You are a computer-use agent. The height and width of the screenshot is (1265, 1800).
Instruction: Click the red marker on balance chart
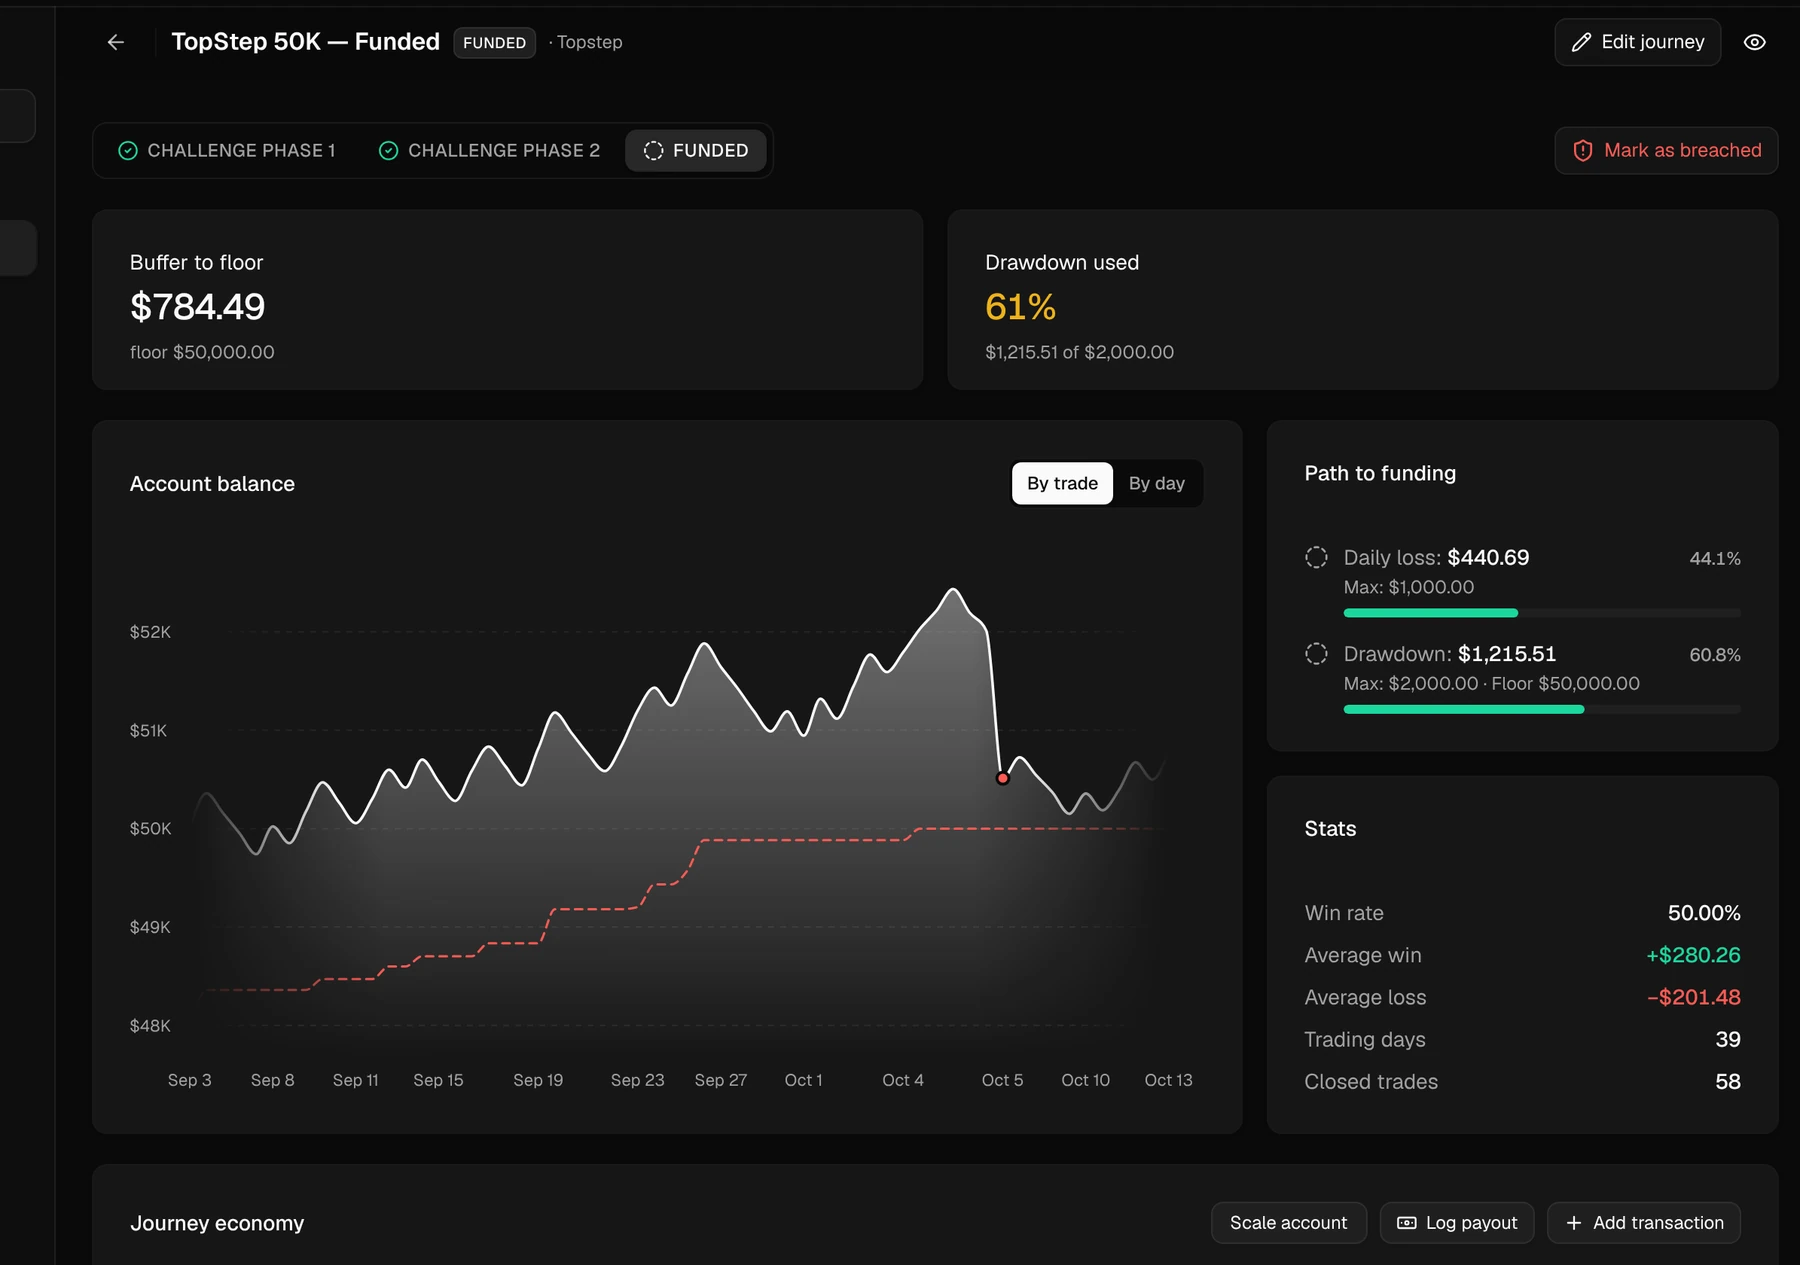(x=1003, y=778)
